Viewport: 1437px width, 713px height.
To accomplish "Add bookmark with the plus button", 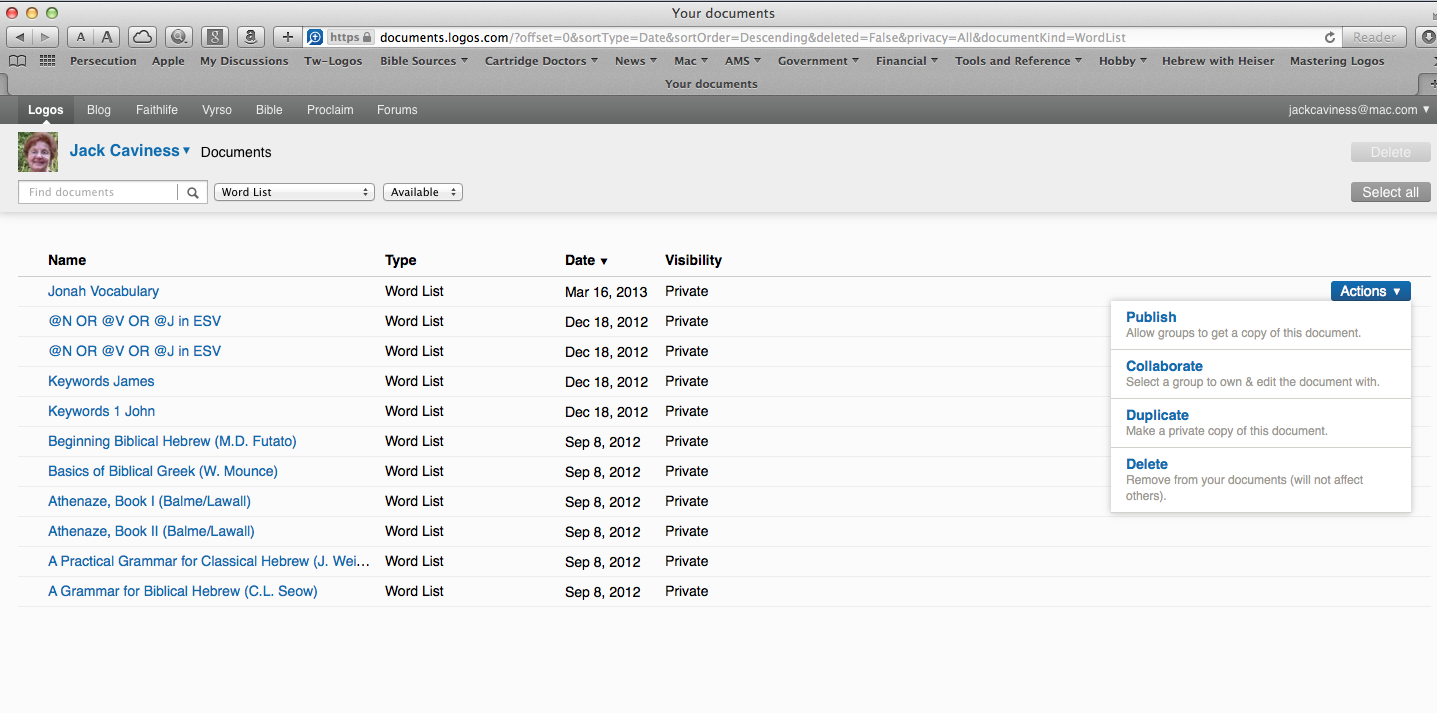I will pyautogui.click(x=288, y=37).
